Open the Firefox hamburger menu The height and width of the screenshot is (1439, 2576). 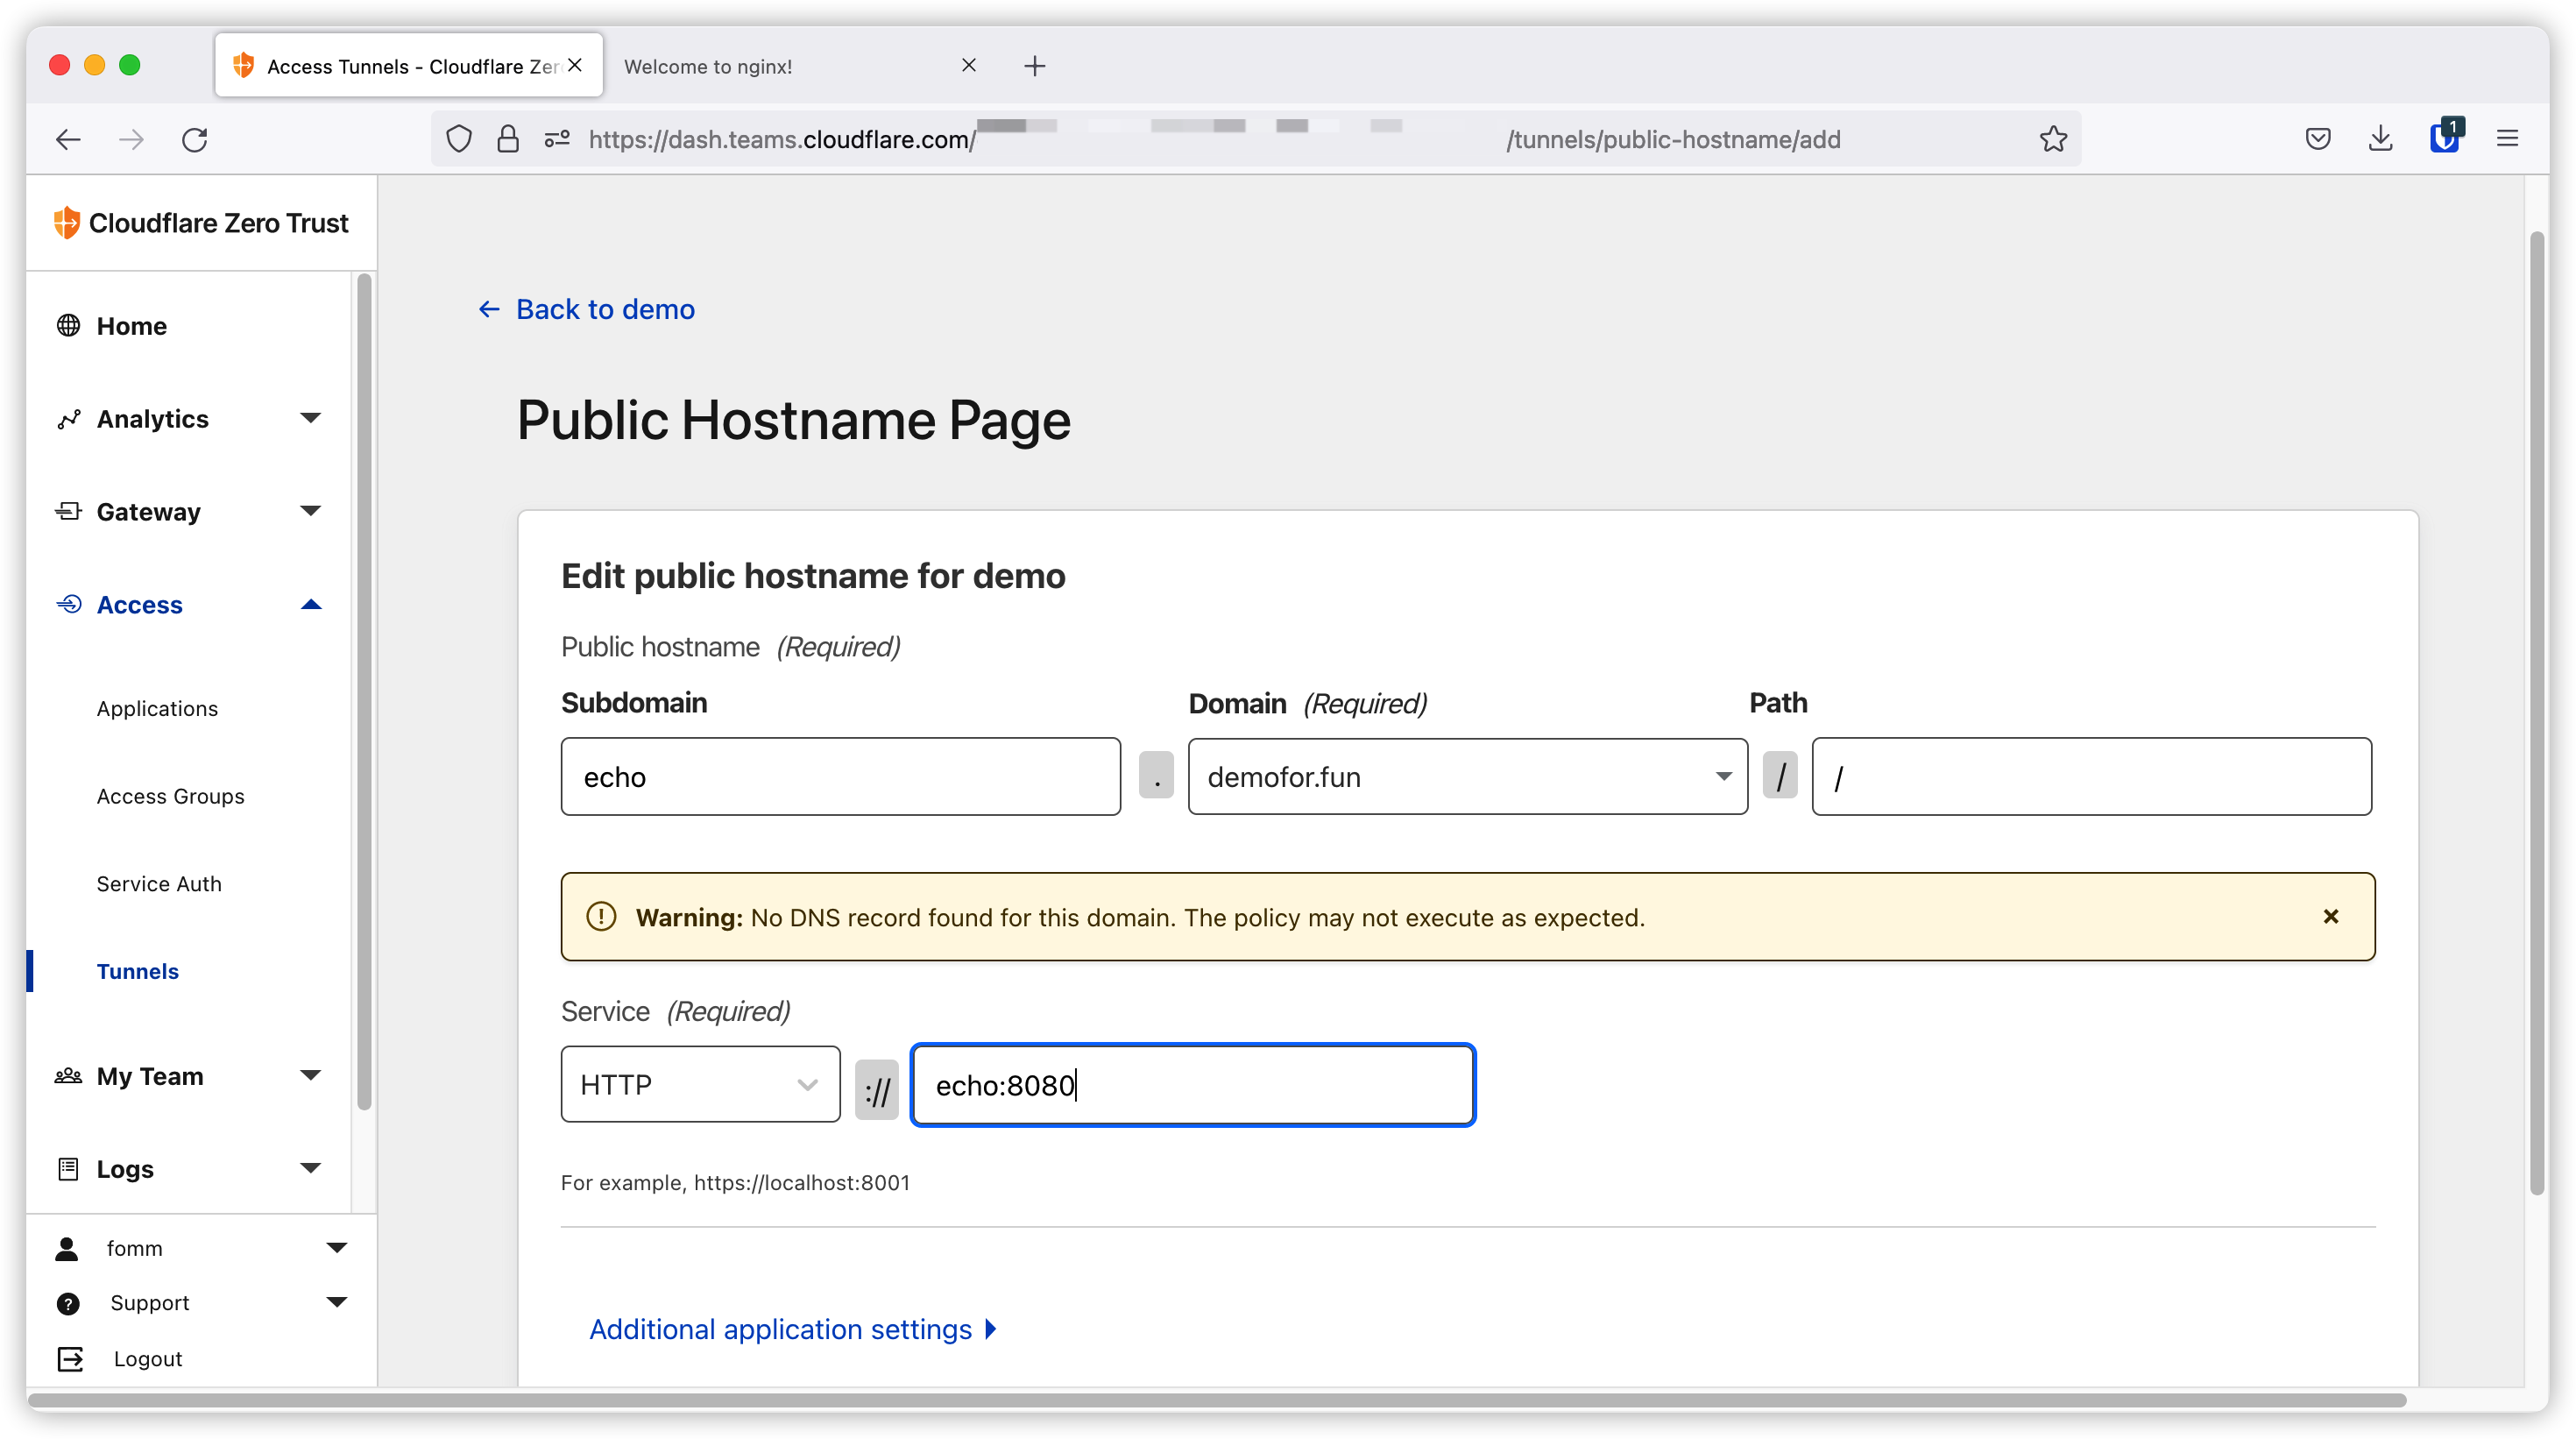click(2507, 139)
